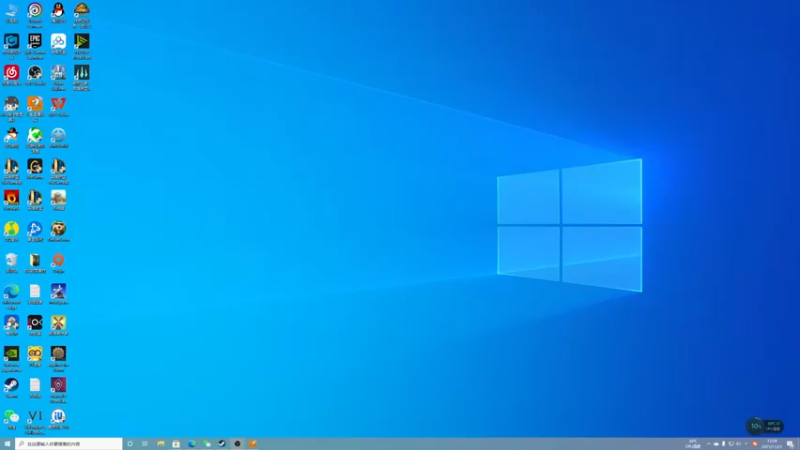Image resolution: width=800 pixels, height=450 pixels.
Task: Open the WeGame gold G shortcut
Action: click(x=35, y=166)
